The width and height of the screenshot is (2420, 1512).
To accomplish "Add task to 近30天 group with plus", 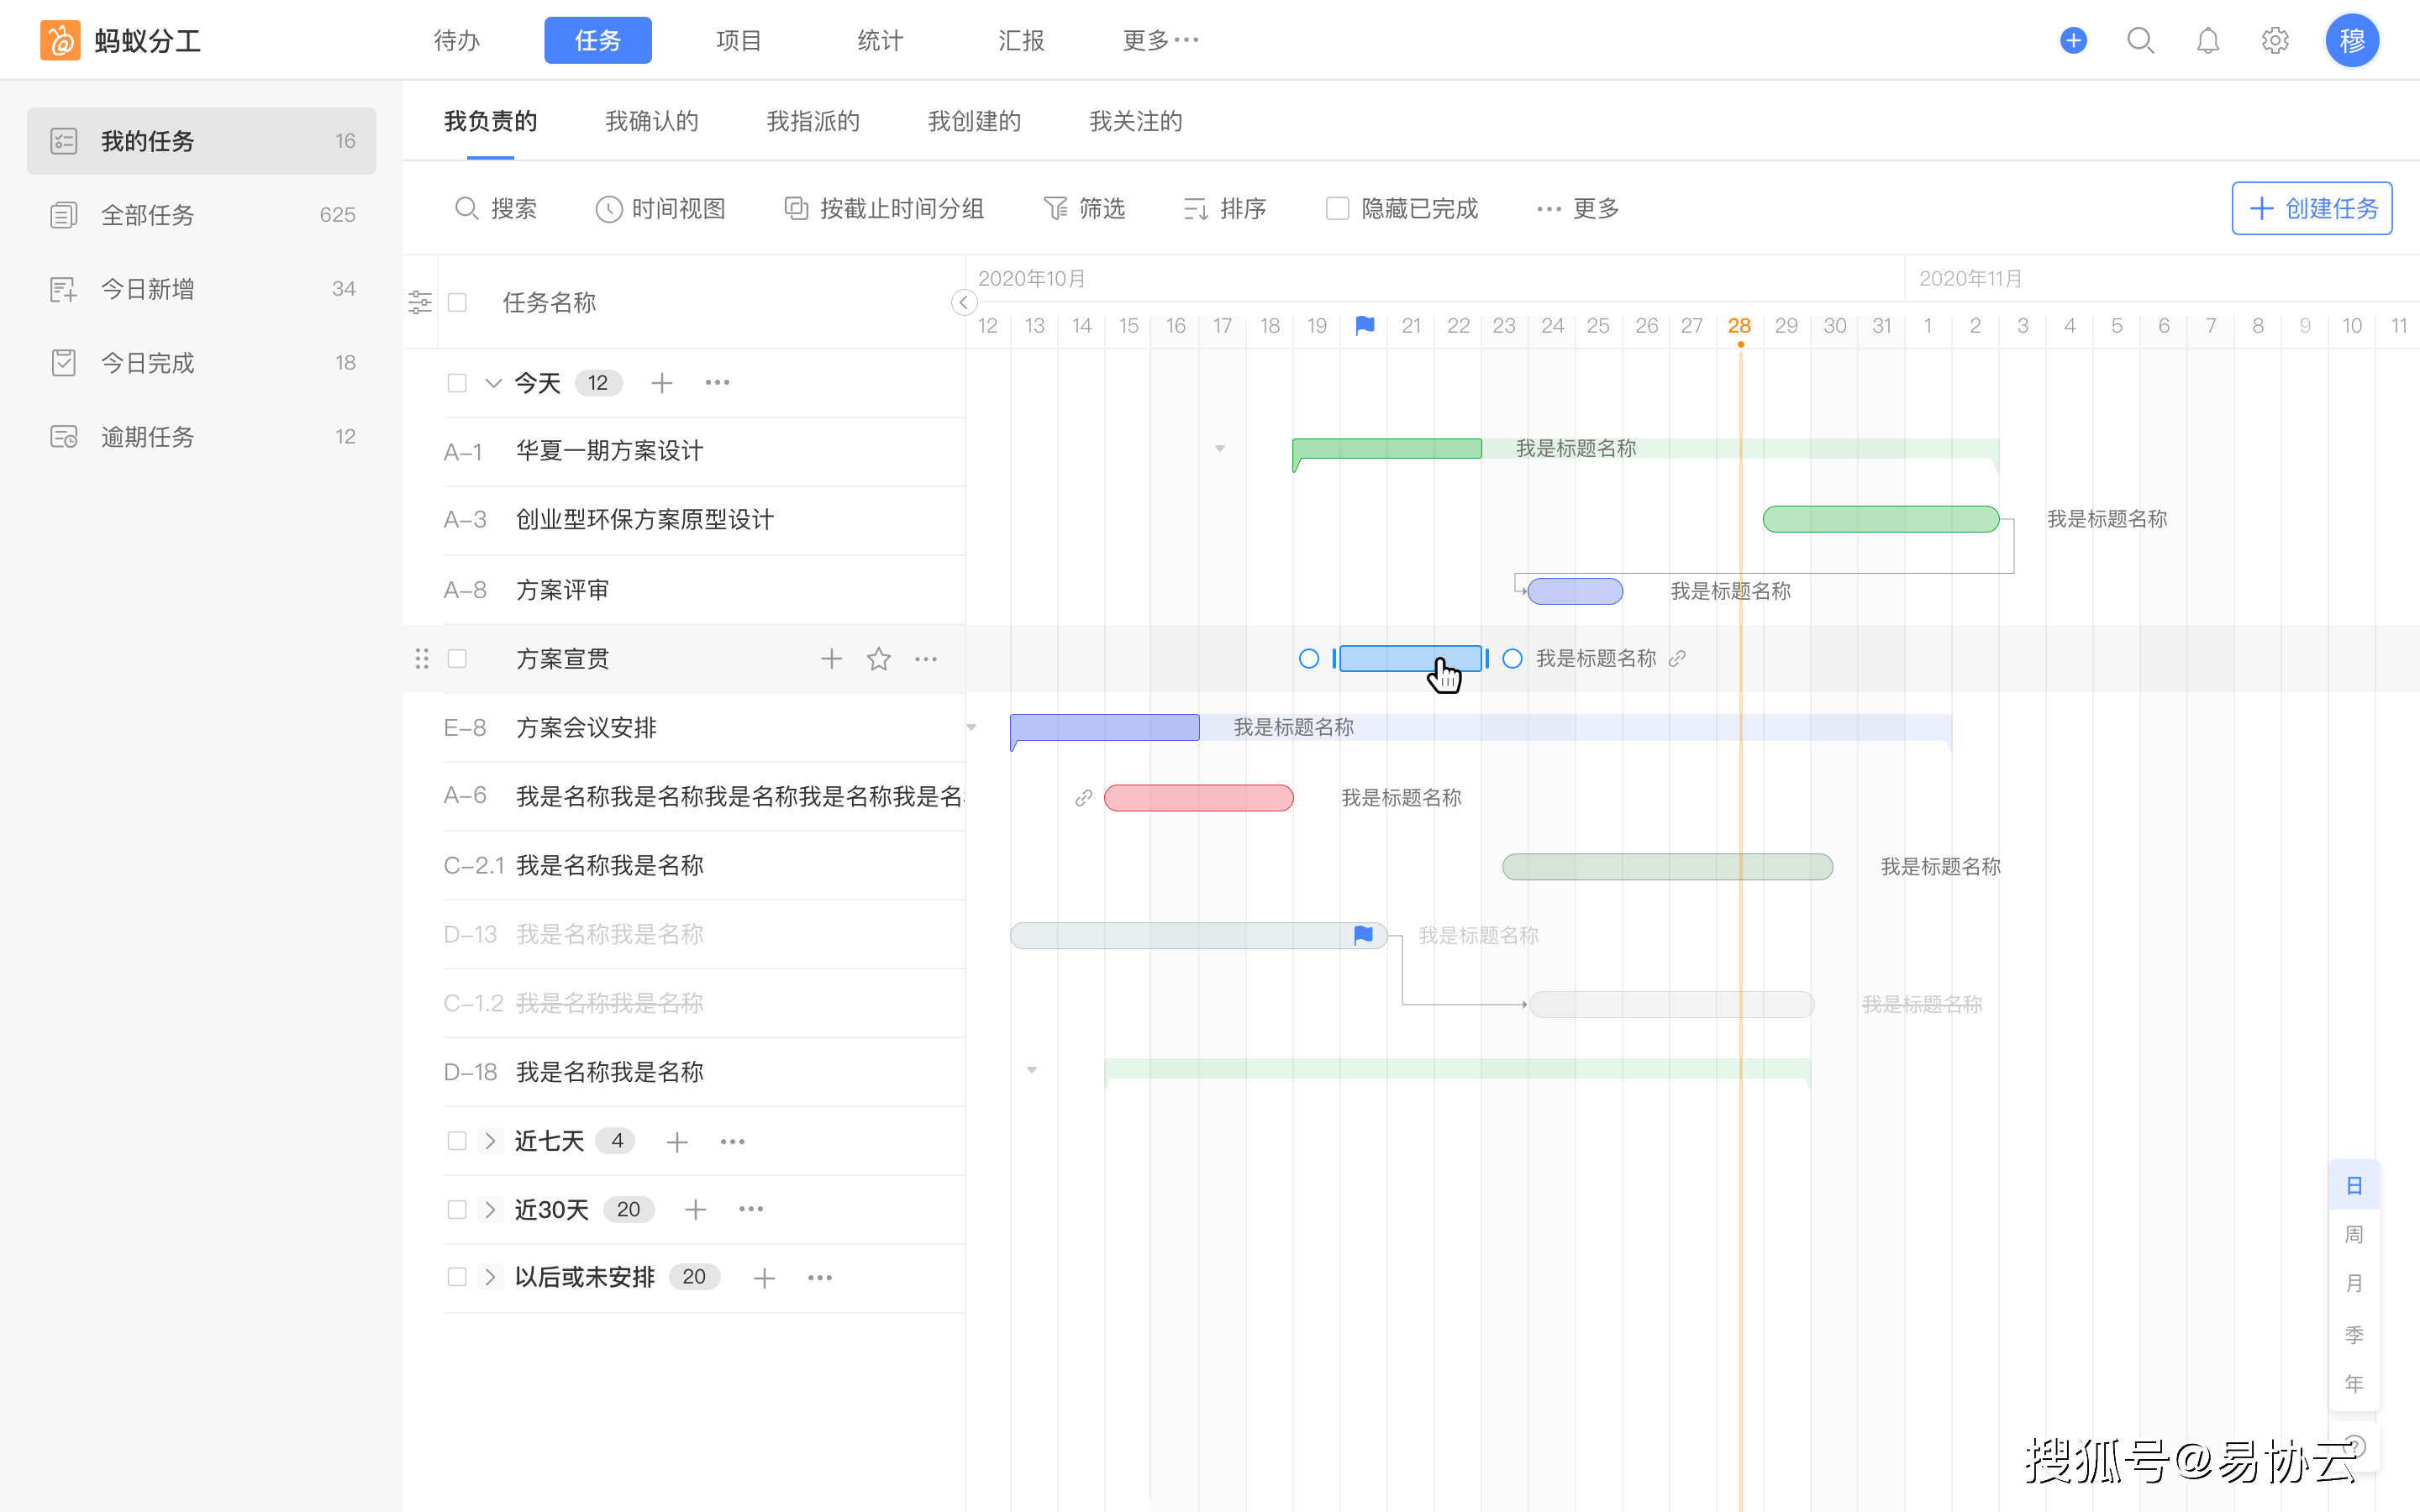I will [x=696, y=1209].
